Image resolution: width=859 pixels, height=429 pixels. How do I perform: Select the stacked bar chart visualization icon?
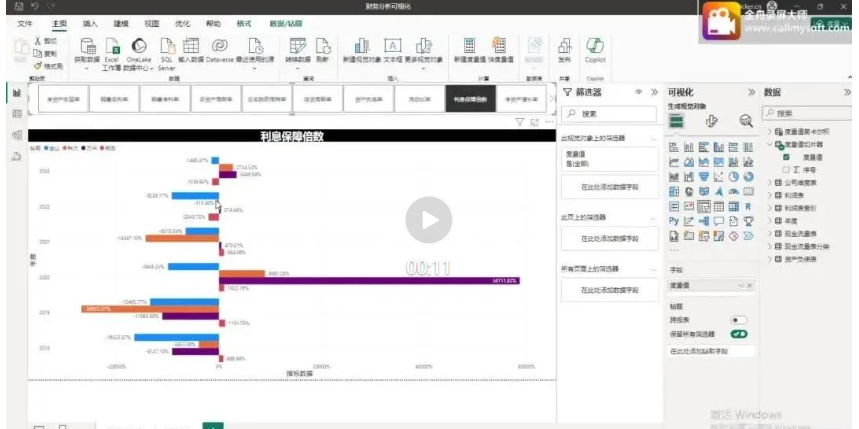pos(674,147)
